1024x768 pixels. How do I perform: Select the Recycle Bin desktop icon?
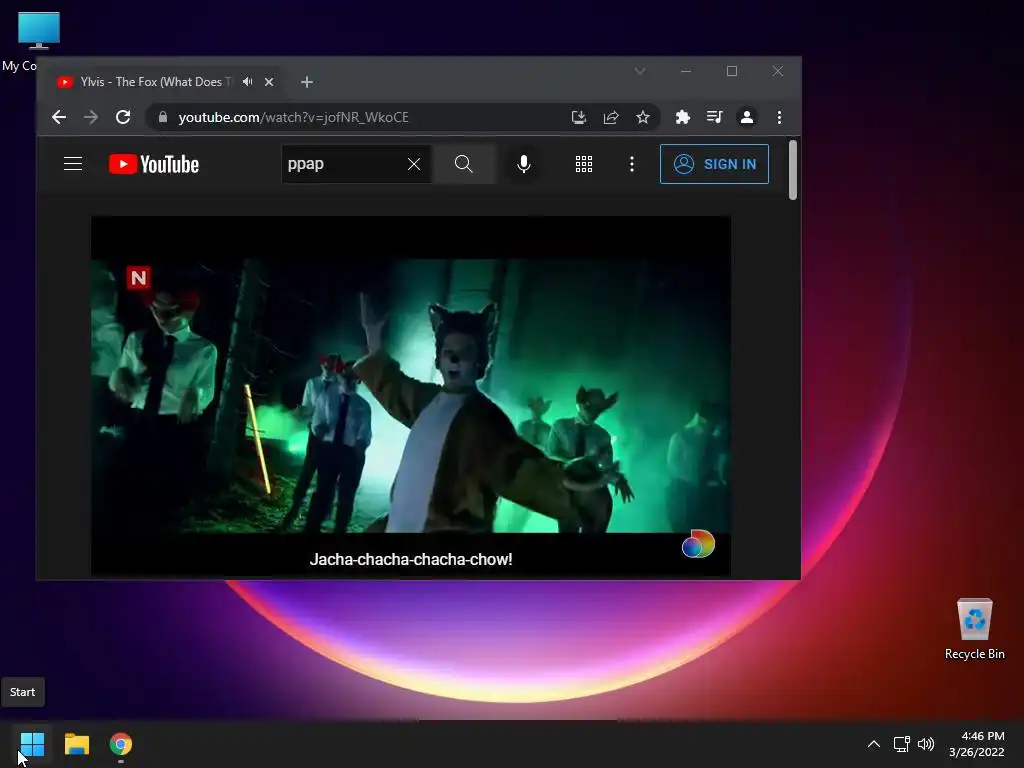[974, 629]
